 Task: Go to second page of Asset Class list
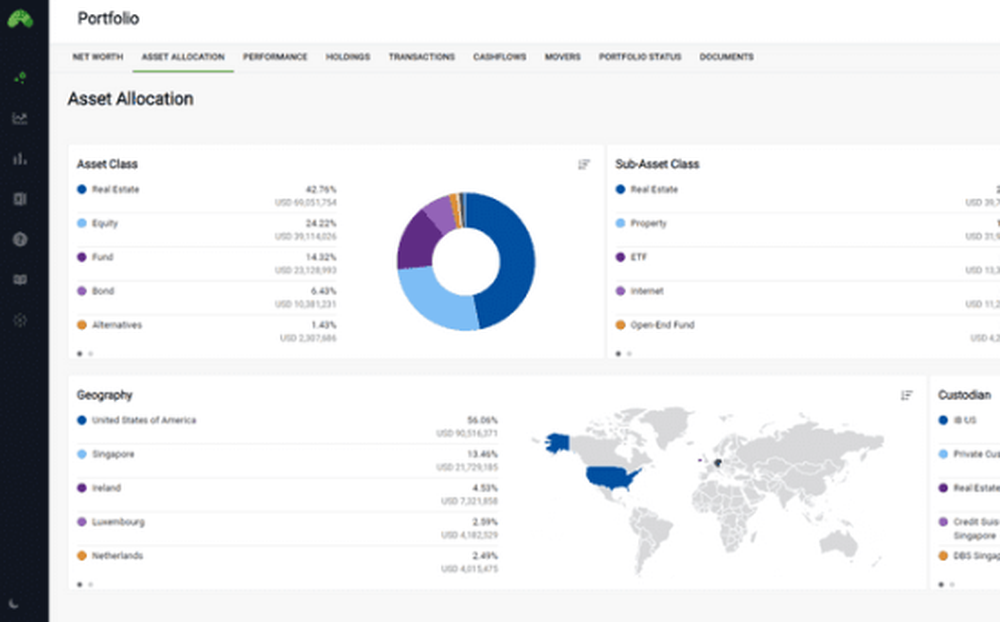point(90,353)
